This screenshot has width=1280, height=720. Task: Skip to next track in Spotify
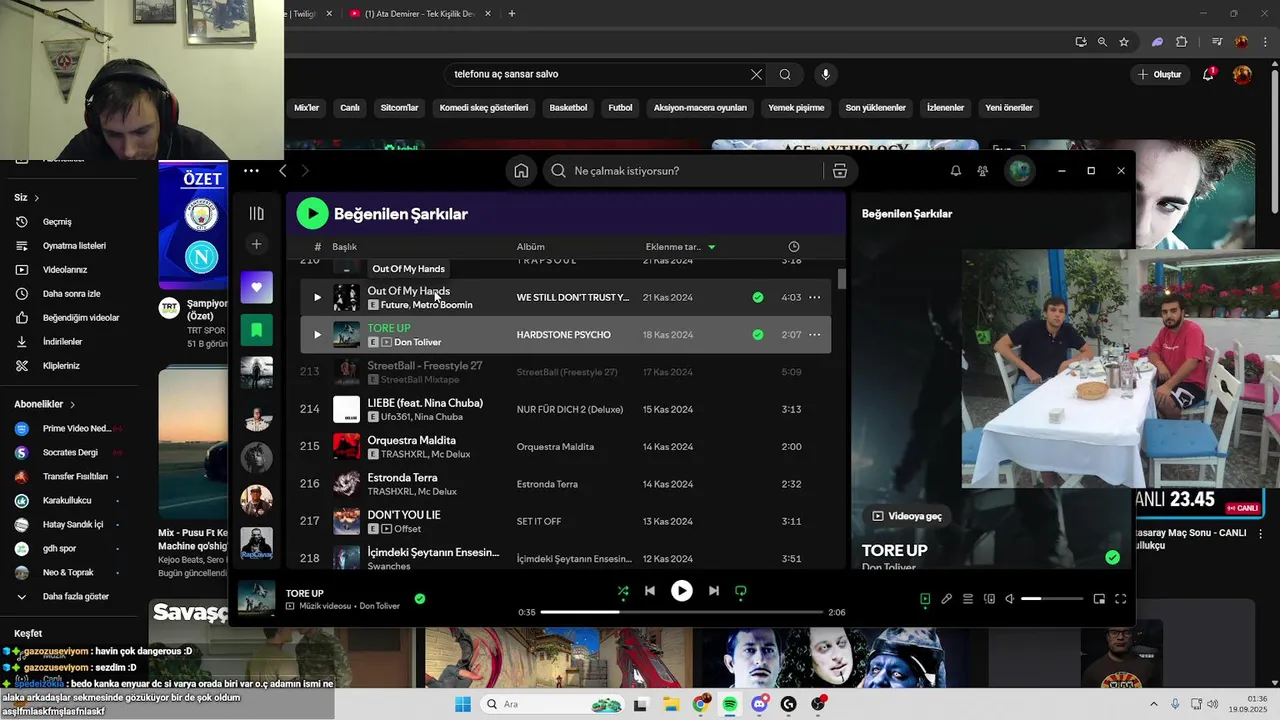click(714, 591)
